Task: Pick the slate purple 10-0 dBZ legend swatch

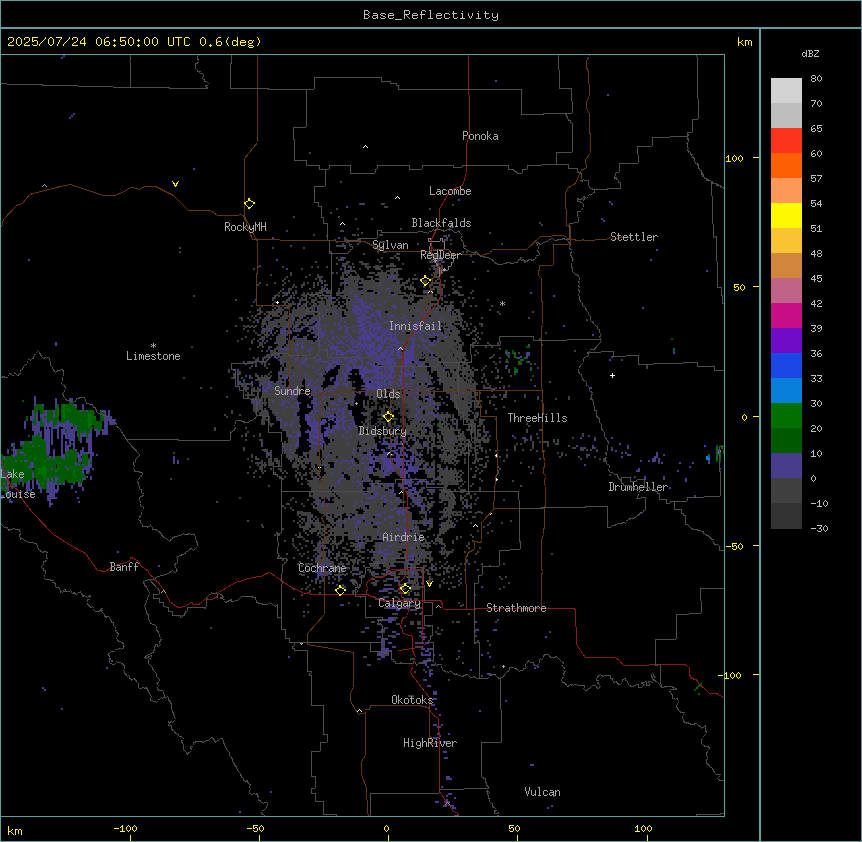Action: 786,466
